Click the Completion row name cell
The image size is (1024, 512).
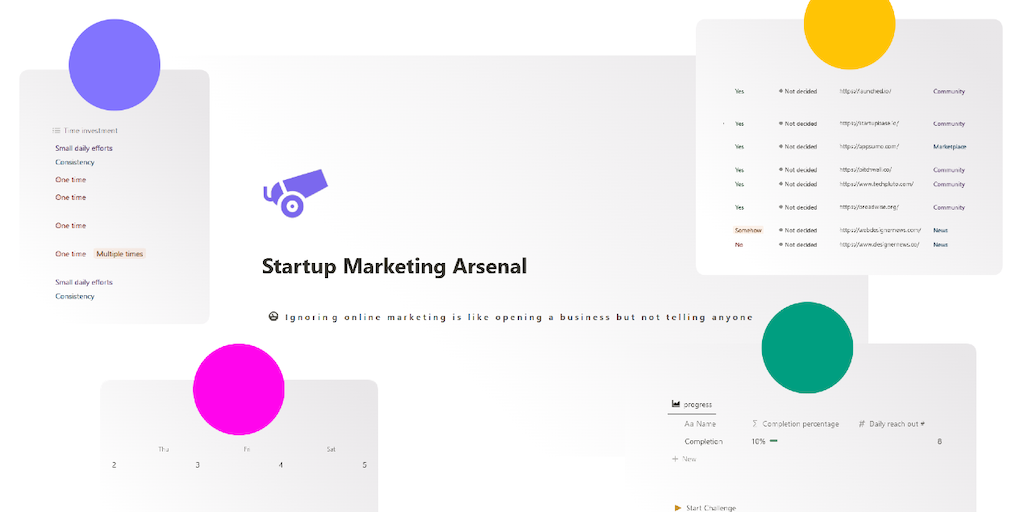tap(703, 441)
